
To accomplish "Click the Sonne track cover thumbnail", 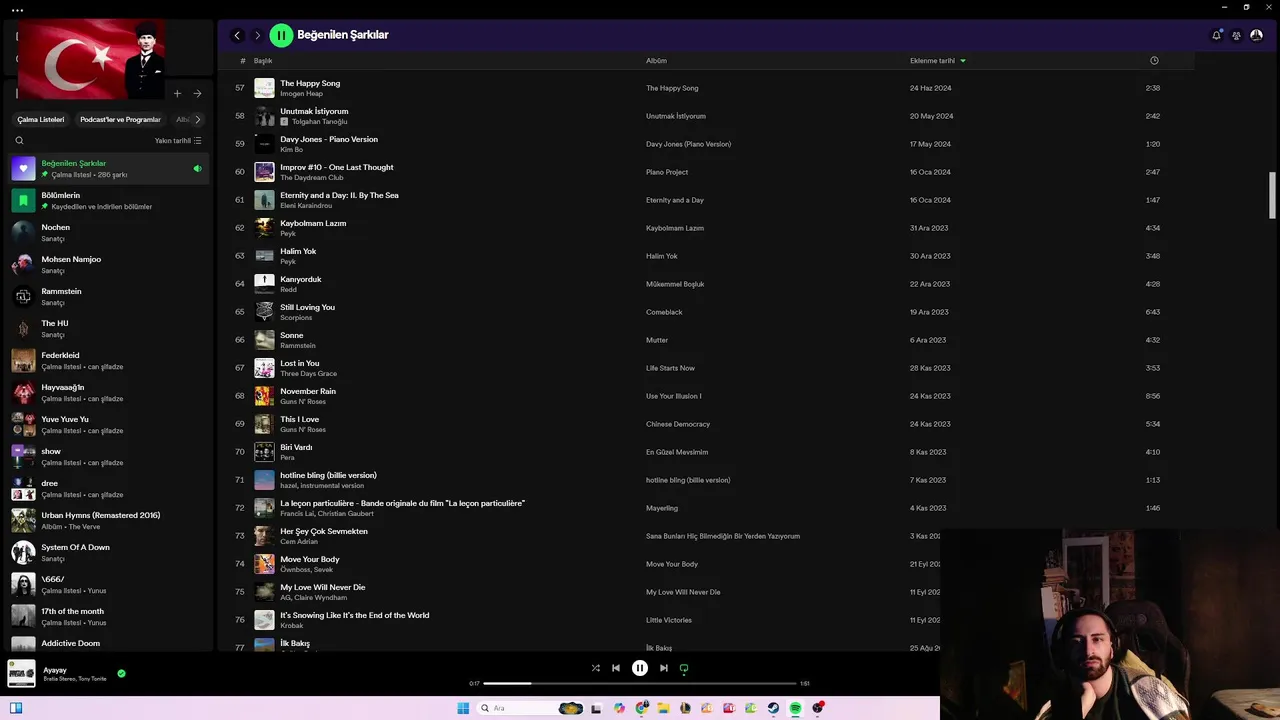I will tap(264, 340).
